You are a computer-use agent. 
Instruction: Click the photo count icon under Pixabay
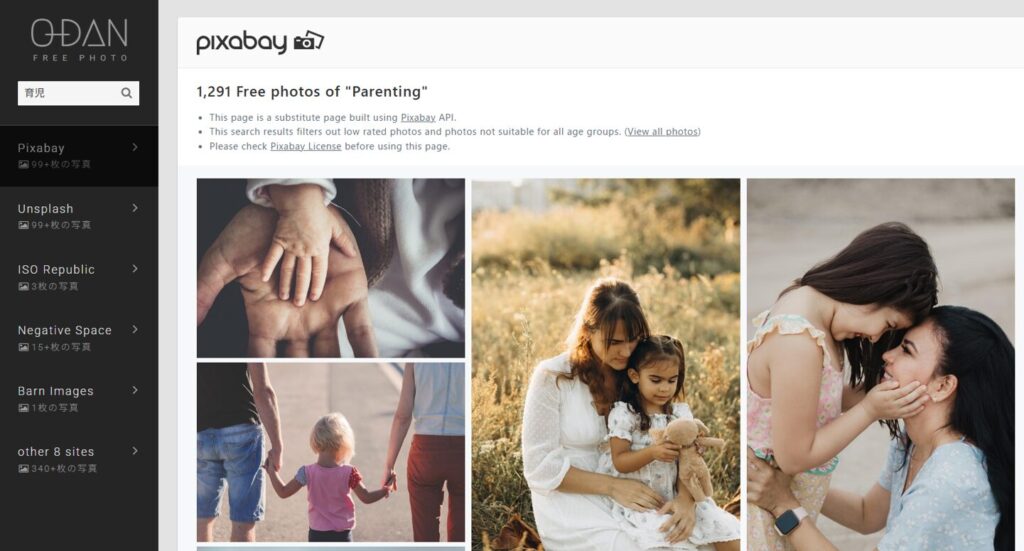tap(24, 165)
